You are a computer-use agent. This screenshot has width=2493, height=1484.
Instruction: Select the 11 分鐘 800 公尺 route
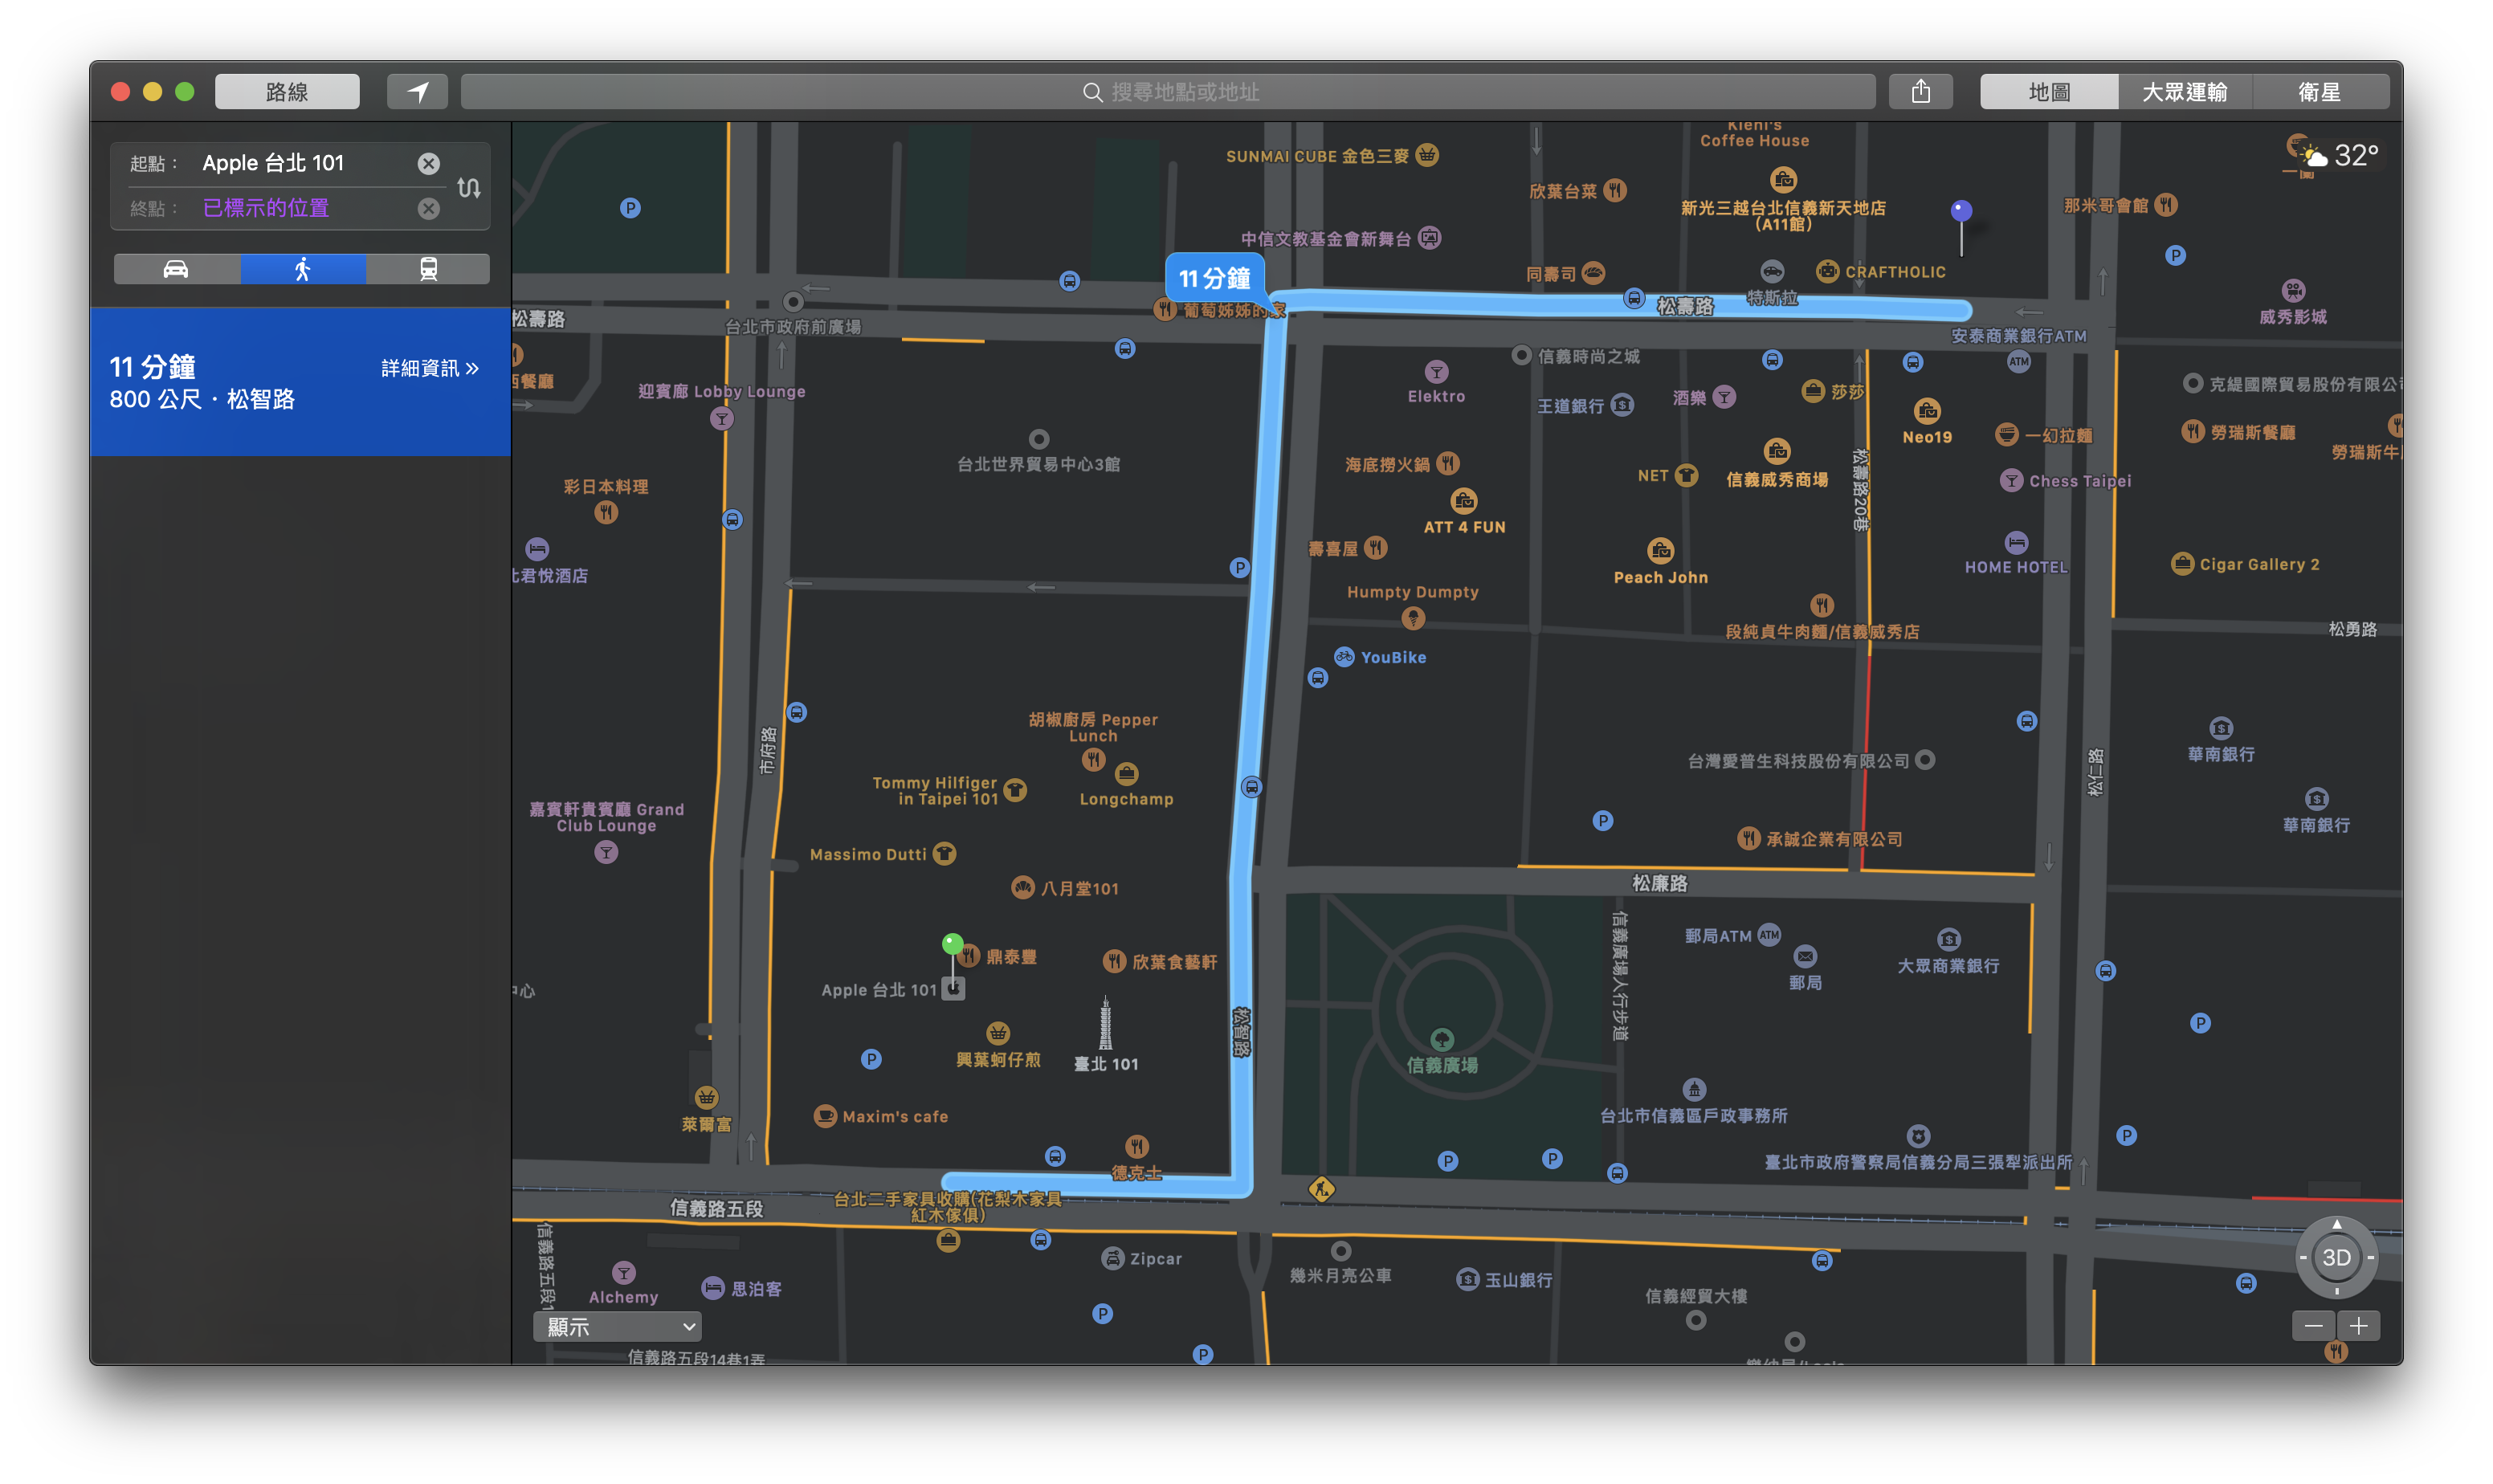coord(300,382)
